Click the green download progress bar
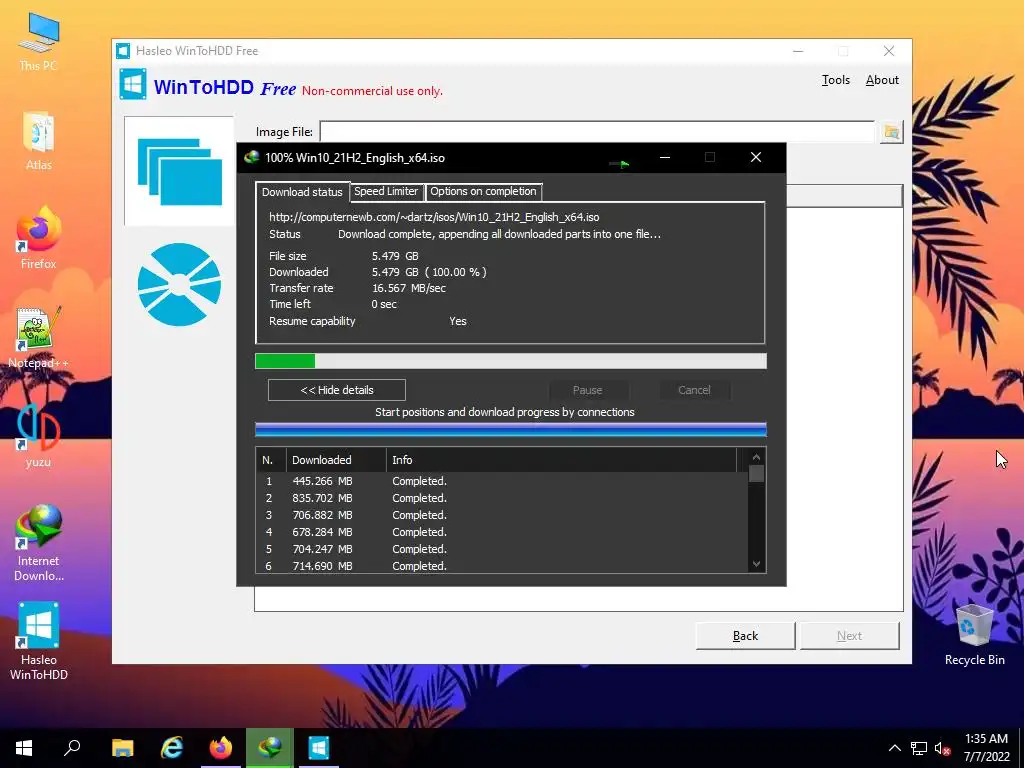 coord(511,361)
